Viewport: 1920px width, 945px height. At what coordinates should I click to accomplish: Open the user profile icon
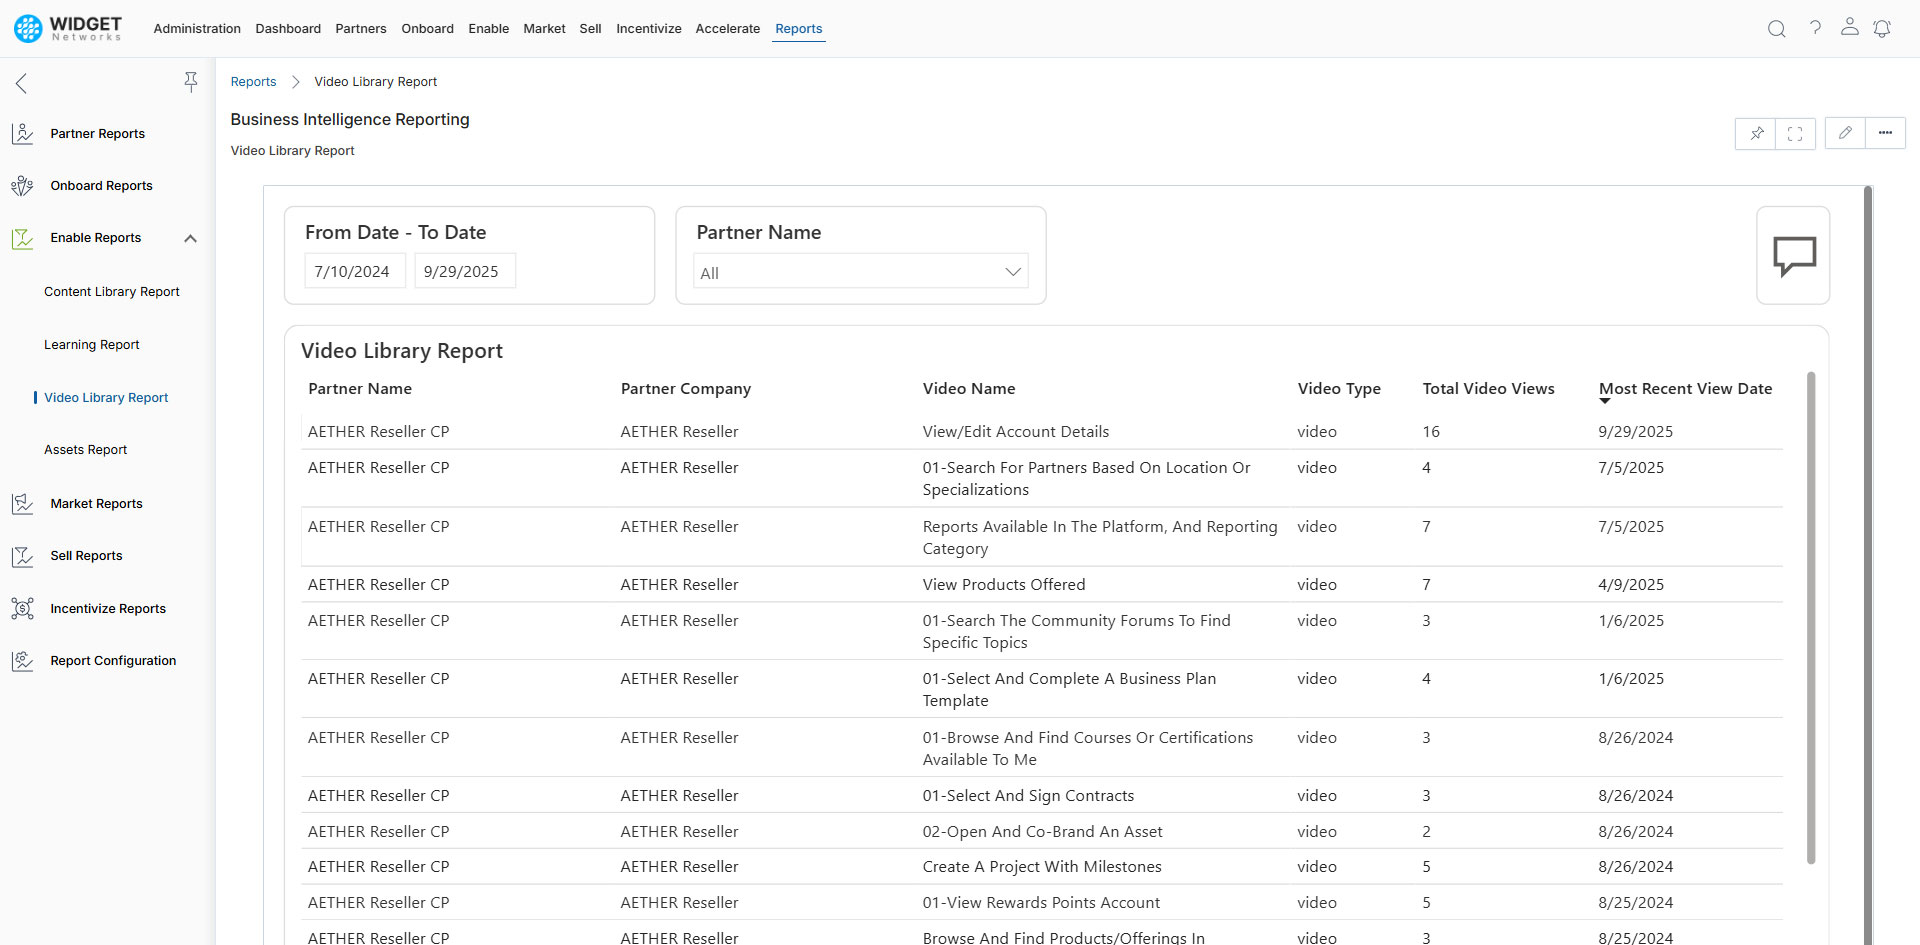[1849, 28]
